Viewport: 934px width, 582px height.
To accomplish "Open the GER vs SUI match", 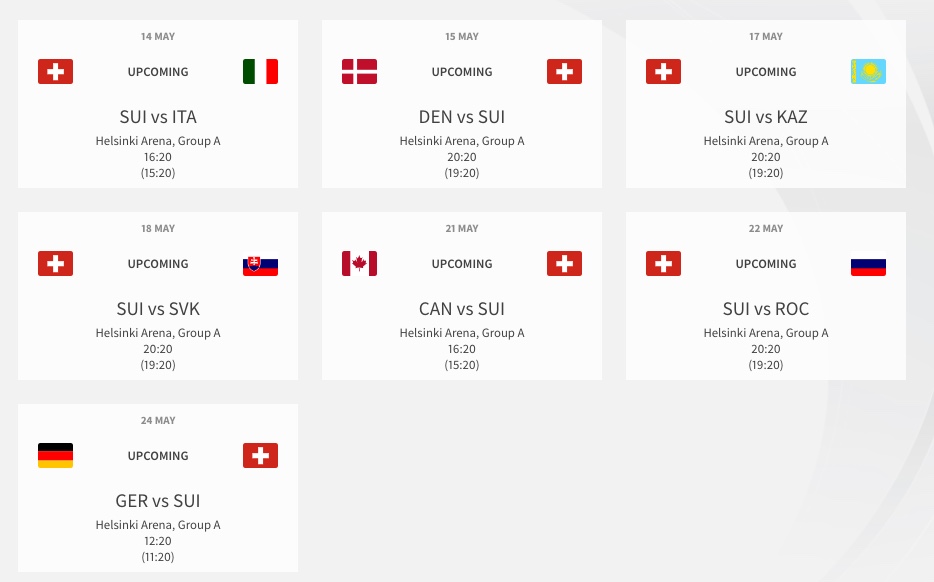I will (x=158, y=501).
